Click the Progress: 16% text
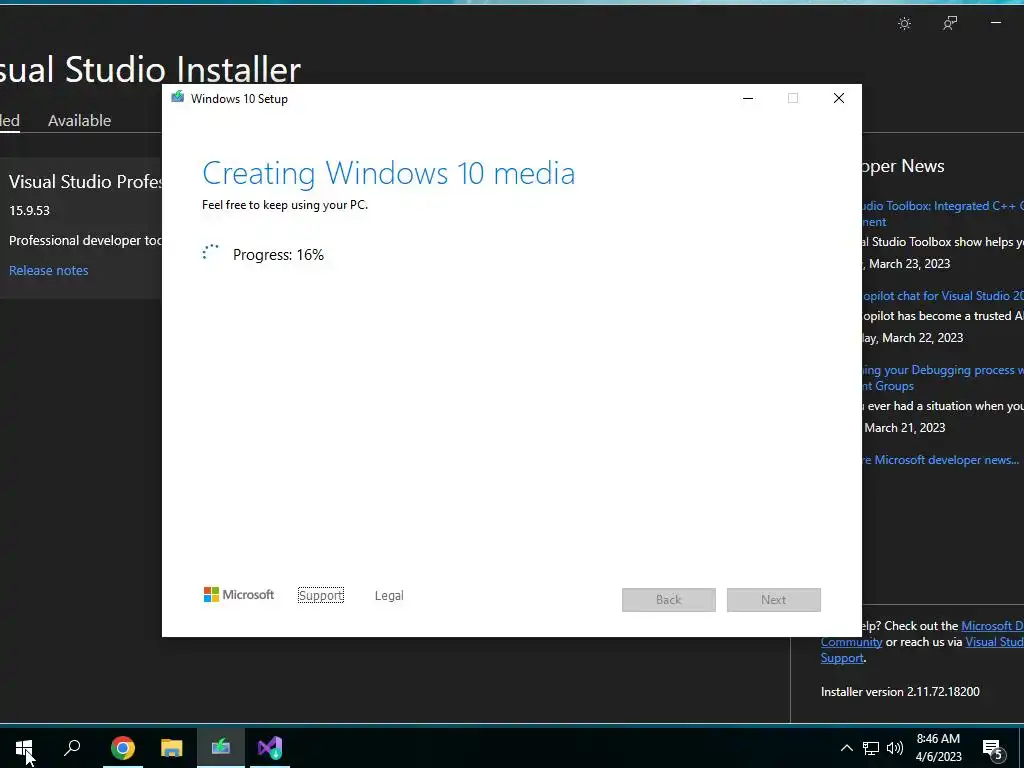Image resolution: width=1024 pixels, height=768 pixels. tap(278, 255)
